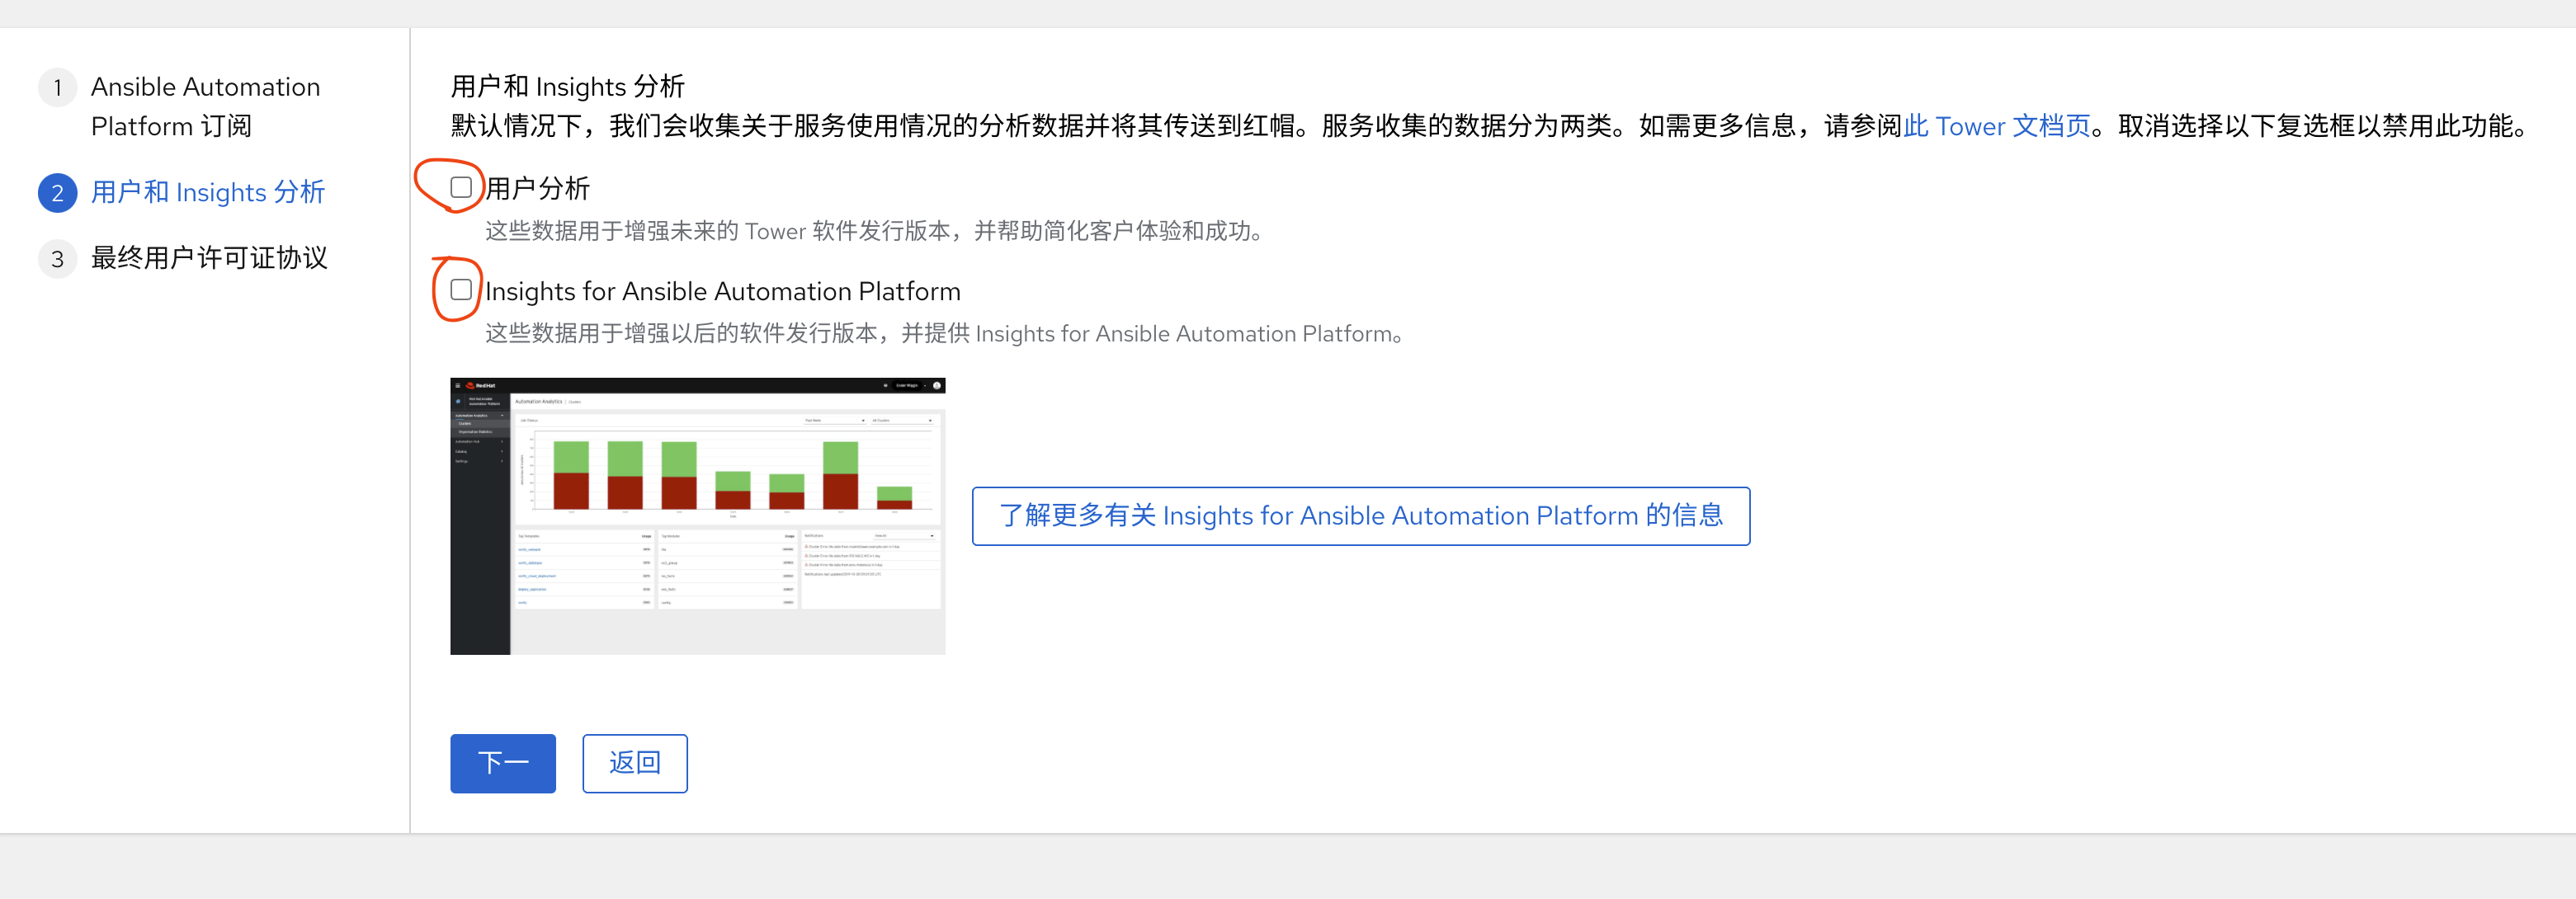Viewport: 2576px width, 899px height.
Task: Go to Ansible Automation Platform 订阅 step
Action: (x=205, y=106)
